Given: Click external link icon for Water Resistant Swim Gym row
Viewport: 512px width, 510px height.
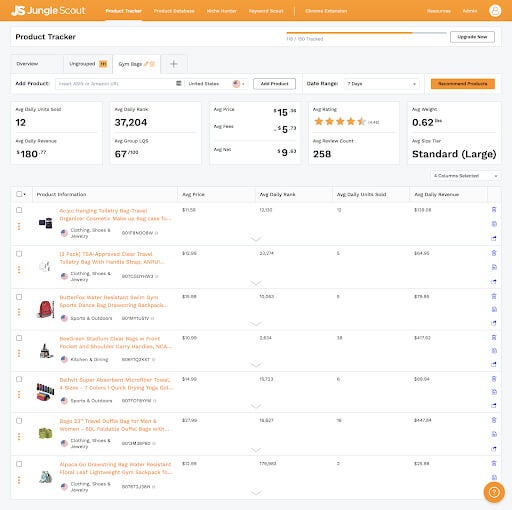Looking at the screenshot, I should coord(494,323).
